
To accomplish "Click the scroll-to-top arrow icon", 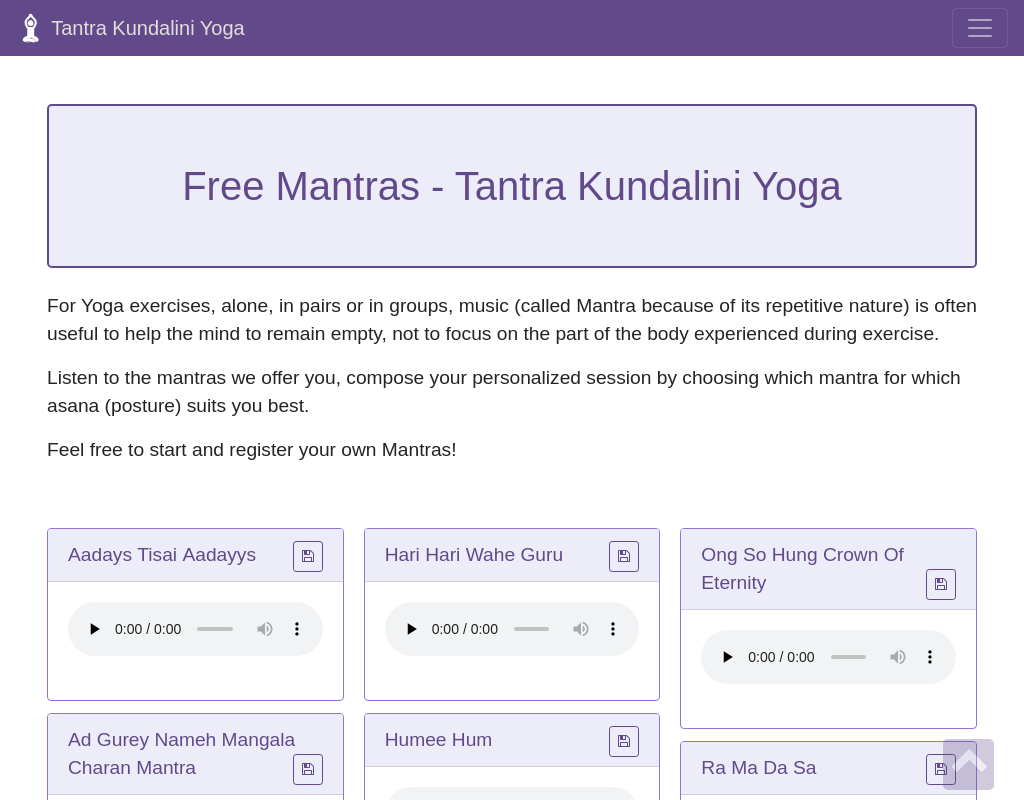I will (x=967, y=764).
